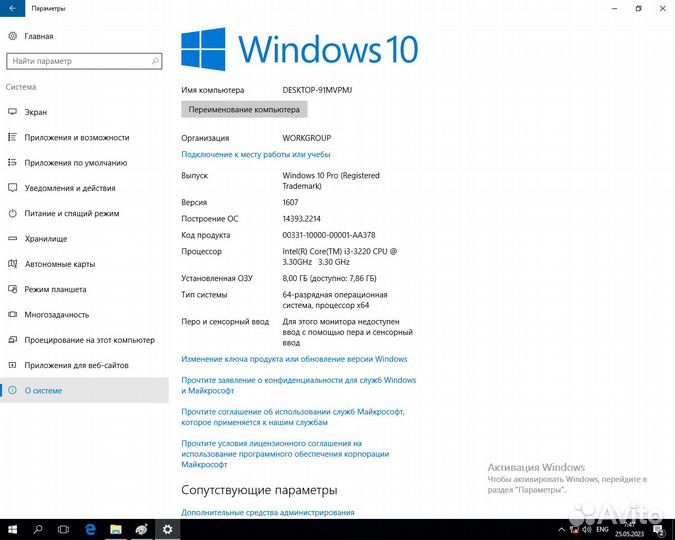Go back with the arrow button
Image resolution: width=675 pixels, height=540 pixels.
pyautogui.click(x=12, y=8)
